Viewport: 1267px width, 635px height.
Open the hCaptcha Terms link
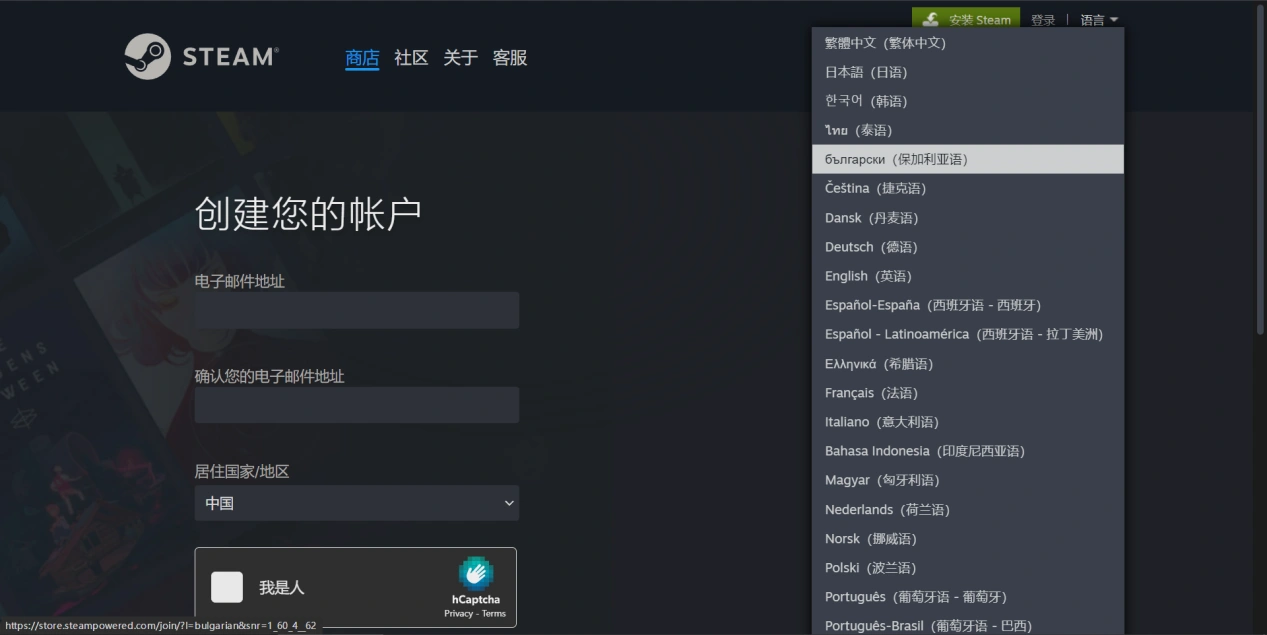[x=495, y=613]
